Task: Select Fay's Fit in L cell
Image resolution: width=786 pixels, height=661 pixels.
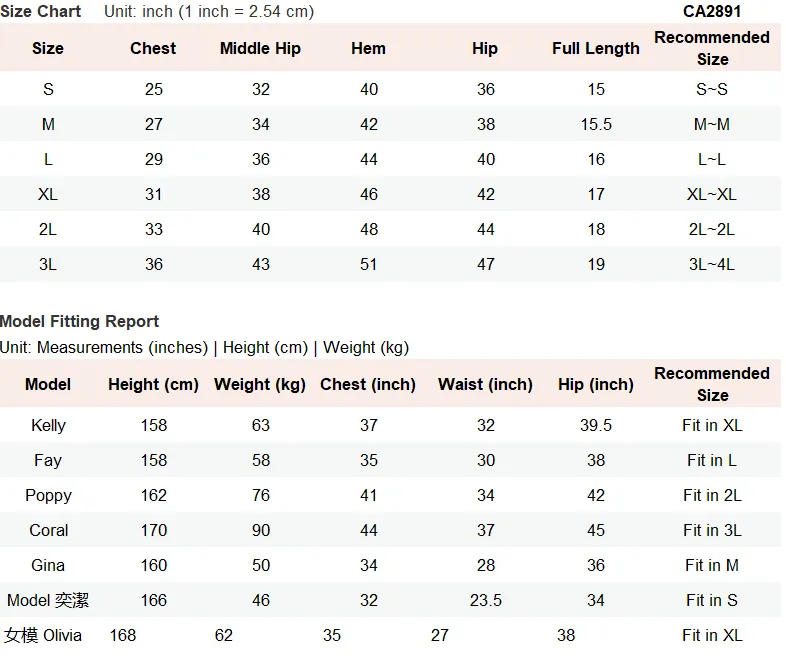Action: point(712,460)
